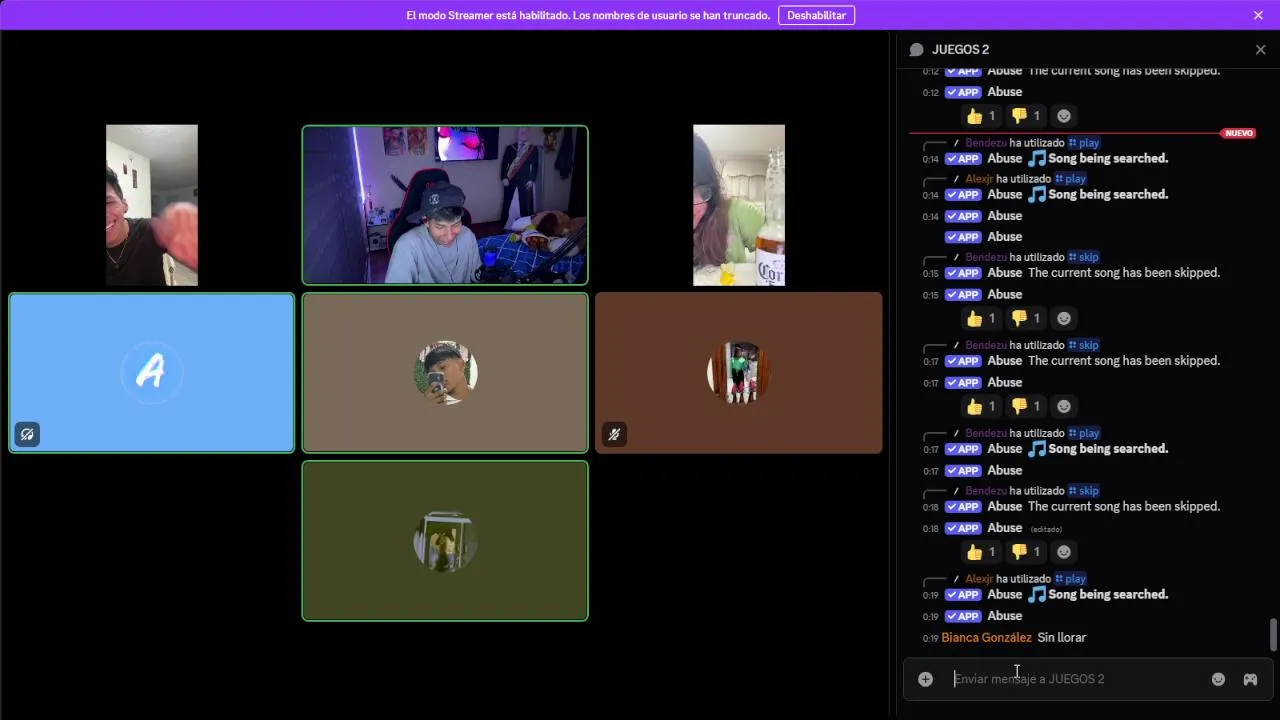This screenshot has width=1280, height=720.
Task: Click the APP badge on 0:19 'Song being searched' message
Action: click(963, 595)
